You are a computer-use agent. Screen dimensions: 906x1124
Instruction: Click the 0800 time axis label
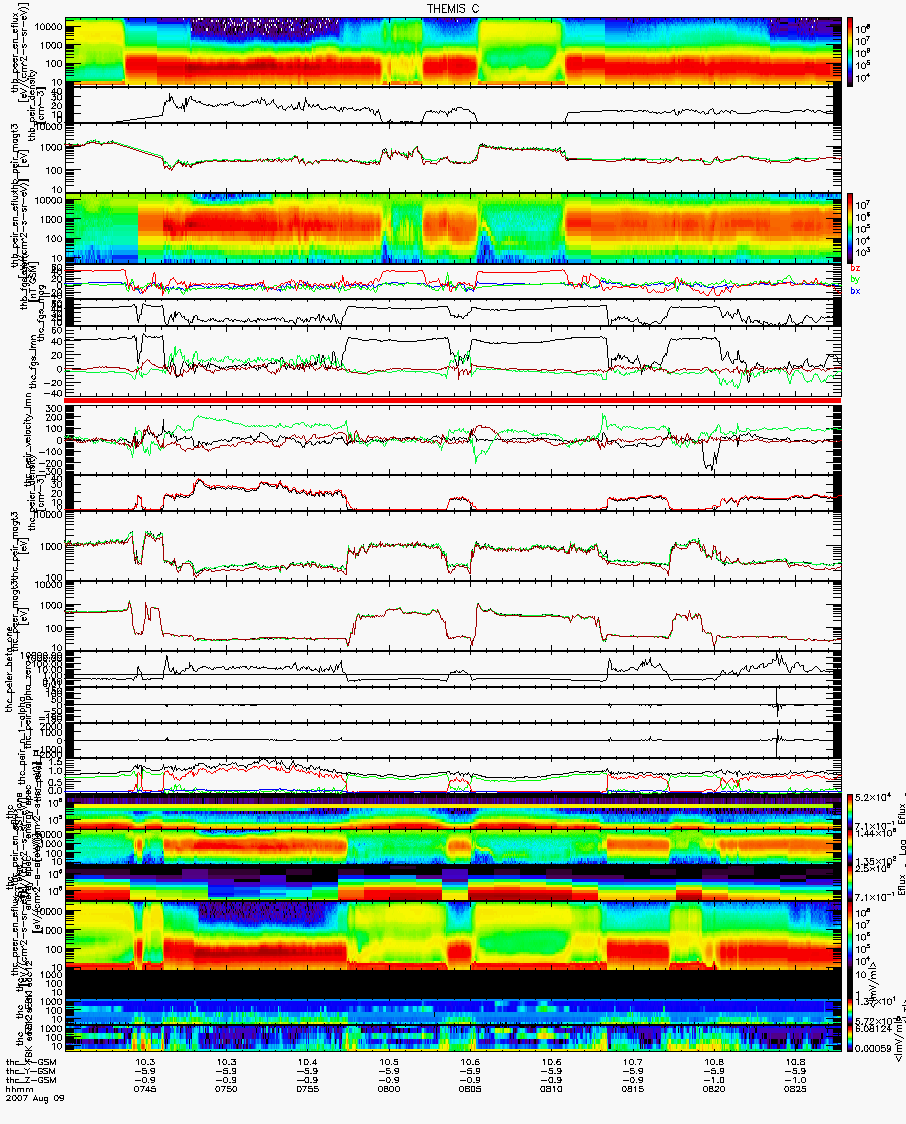point(388,1089)
